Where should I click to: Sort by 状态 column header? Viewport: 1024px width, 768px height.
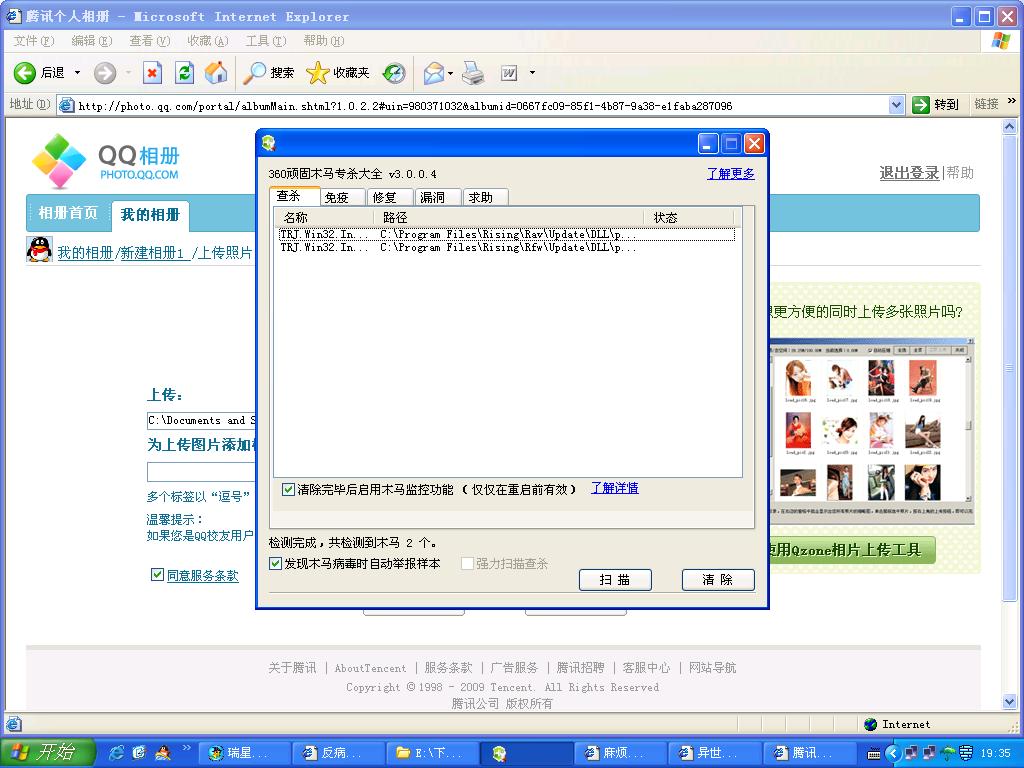click(688, 217)
